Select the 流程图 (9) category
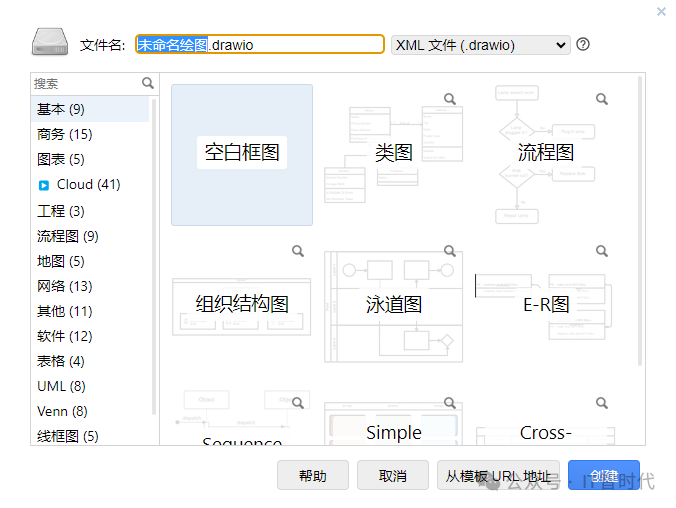Viewport: 676px width, 508px height. [91, 236]
